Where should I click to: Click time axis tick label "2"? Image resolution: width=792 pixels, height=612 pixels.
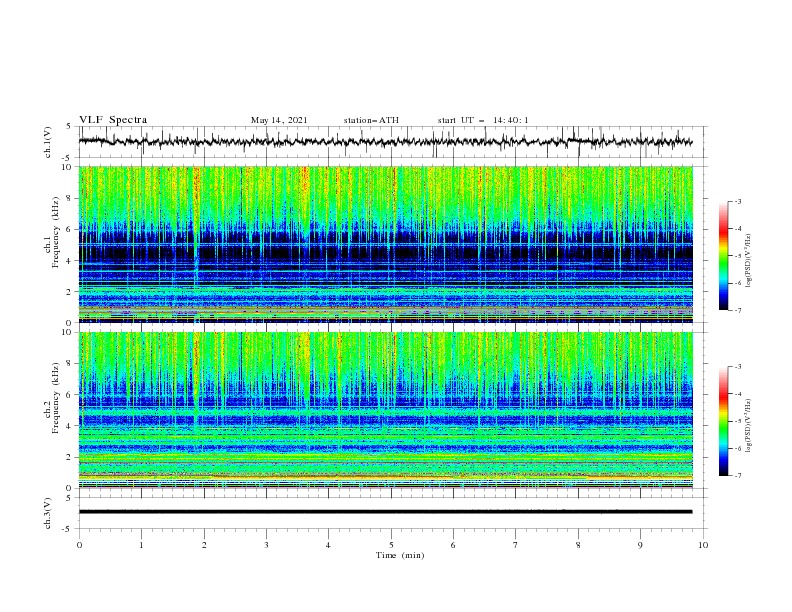point(204,545)
